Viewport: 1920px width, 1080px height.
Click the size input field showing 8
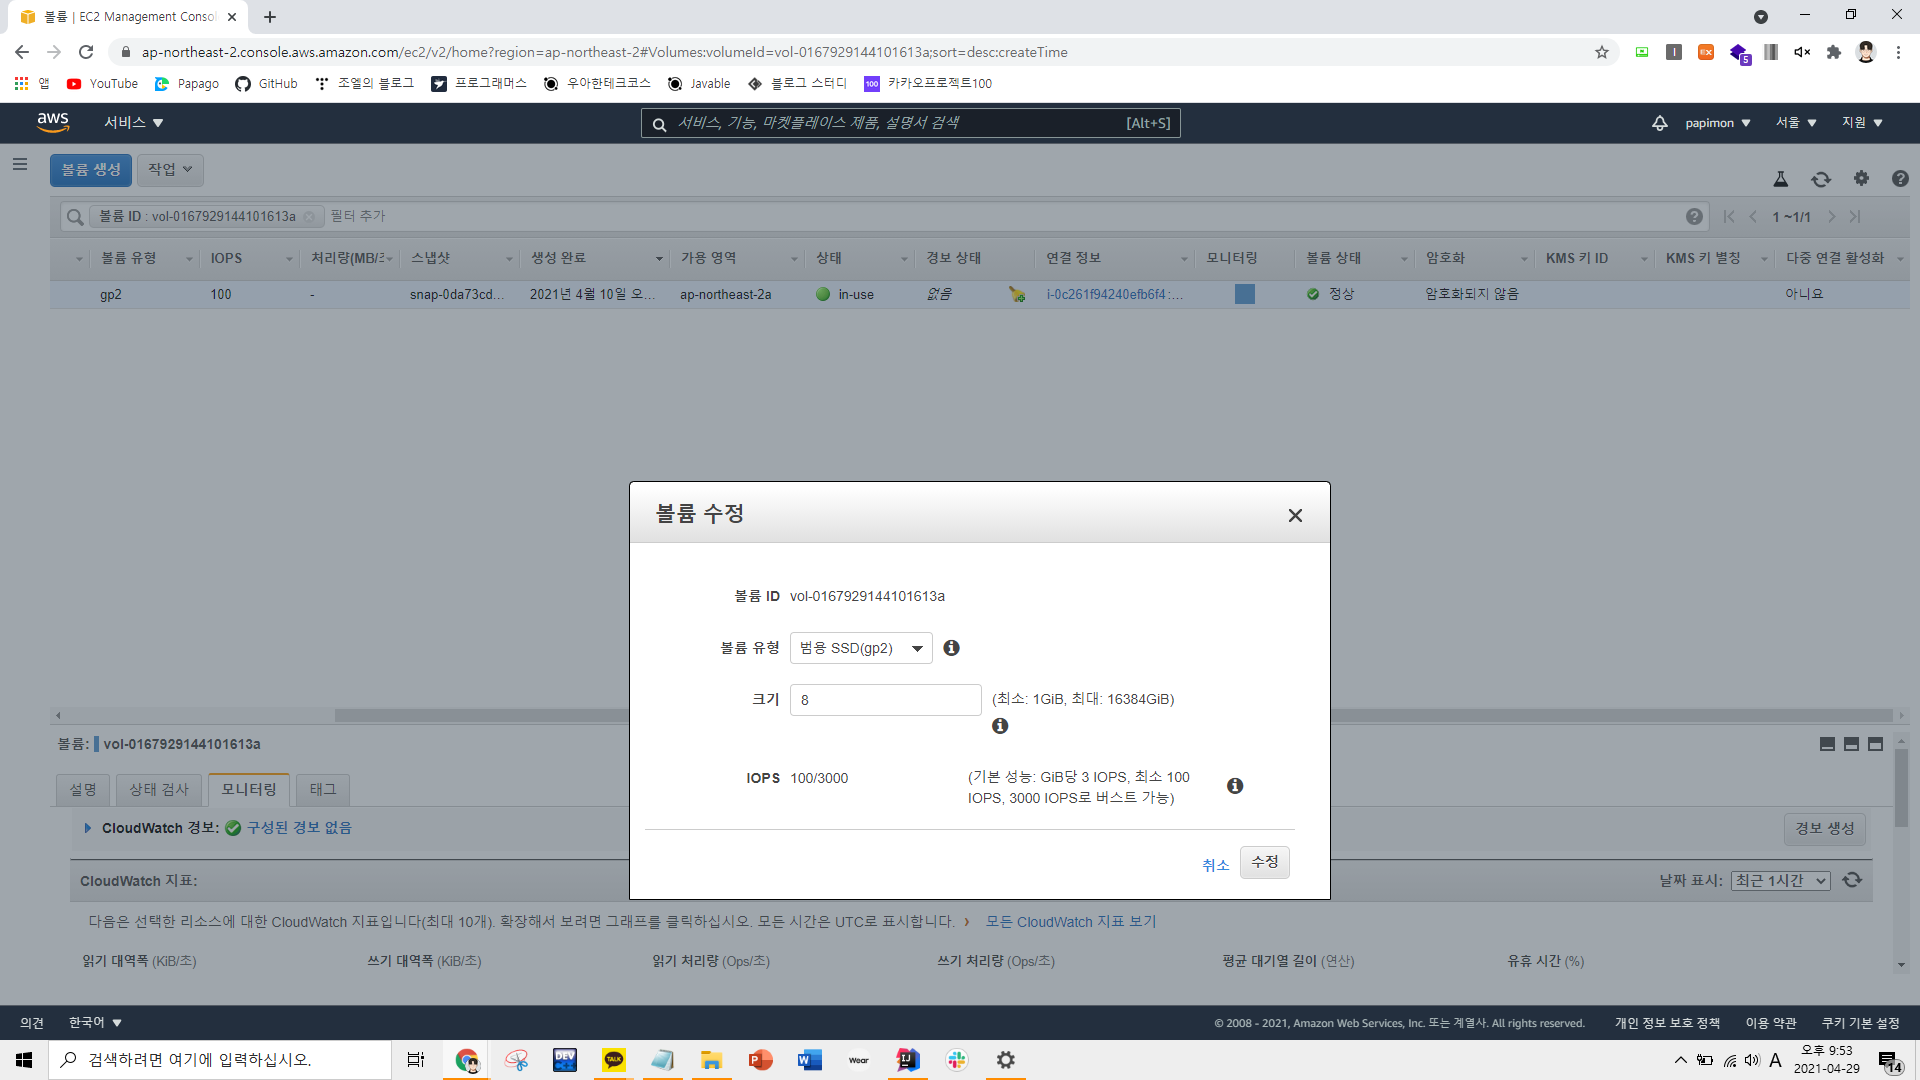885,700
